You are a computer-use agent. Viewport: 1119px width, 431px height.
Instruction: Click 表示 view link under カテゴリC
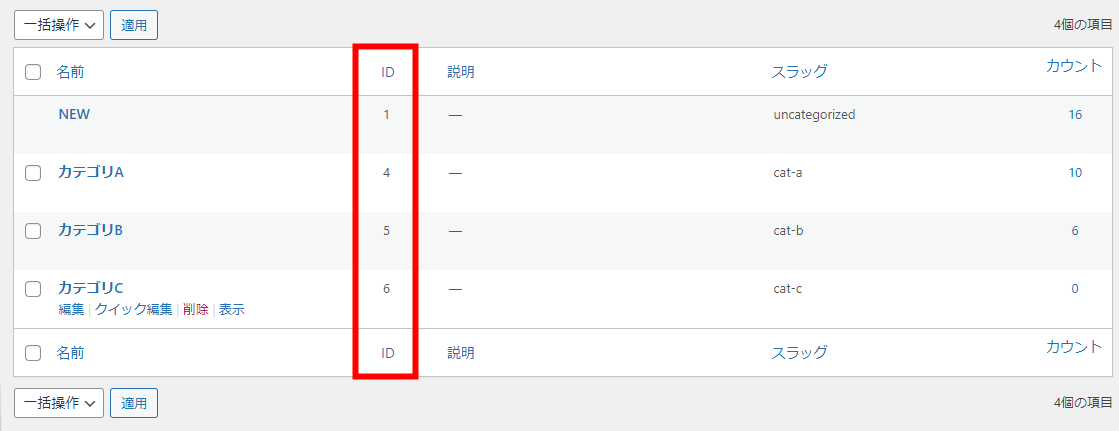232,310
